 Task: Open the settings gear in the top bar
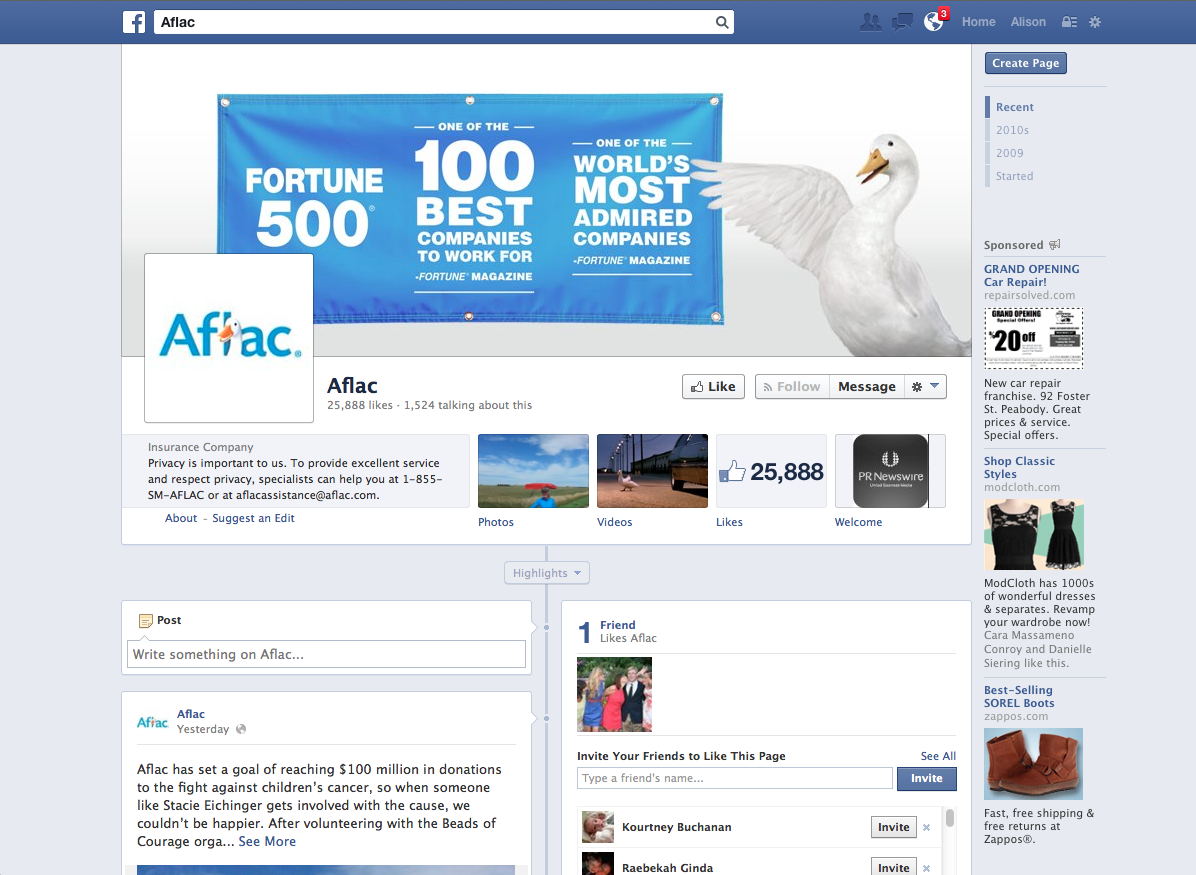1094,21
